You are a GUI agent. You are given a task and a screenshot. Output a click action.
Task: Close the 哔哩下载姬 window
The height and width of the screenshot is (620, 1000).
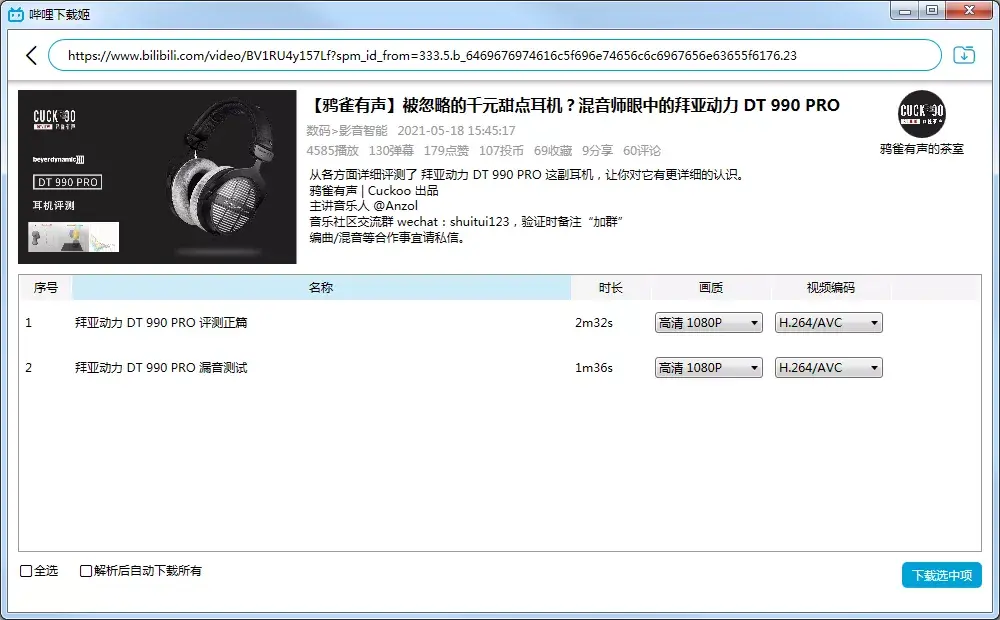click(969, 11)
